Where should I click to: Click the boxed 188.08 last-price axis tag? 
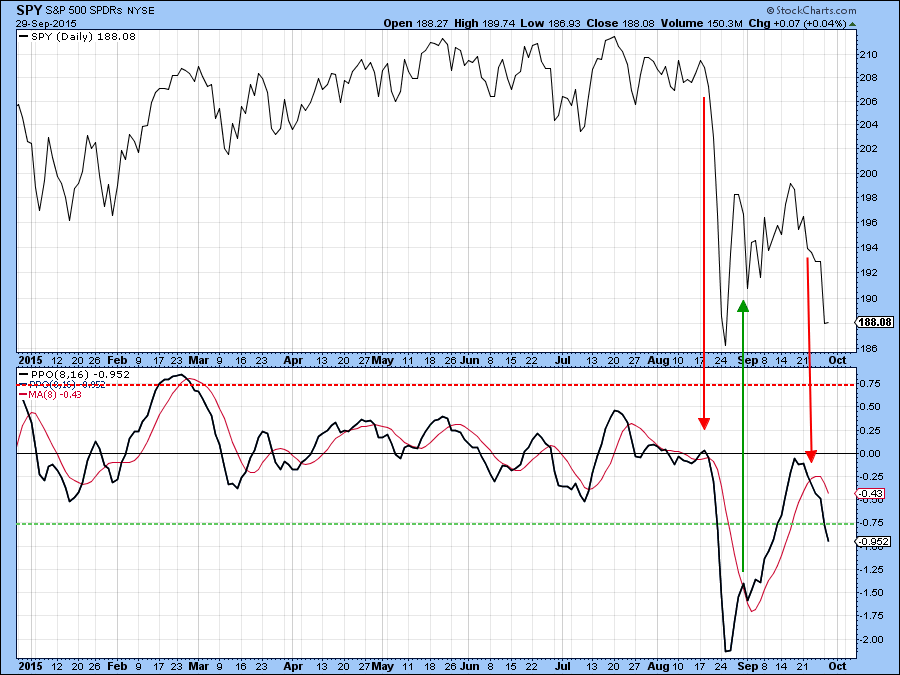875,322
